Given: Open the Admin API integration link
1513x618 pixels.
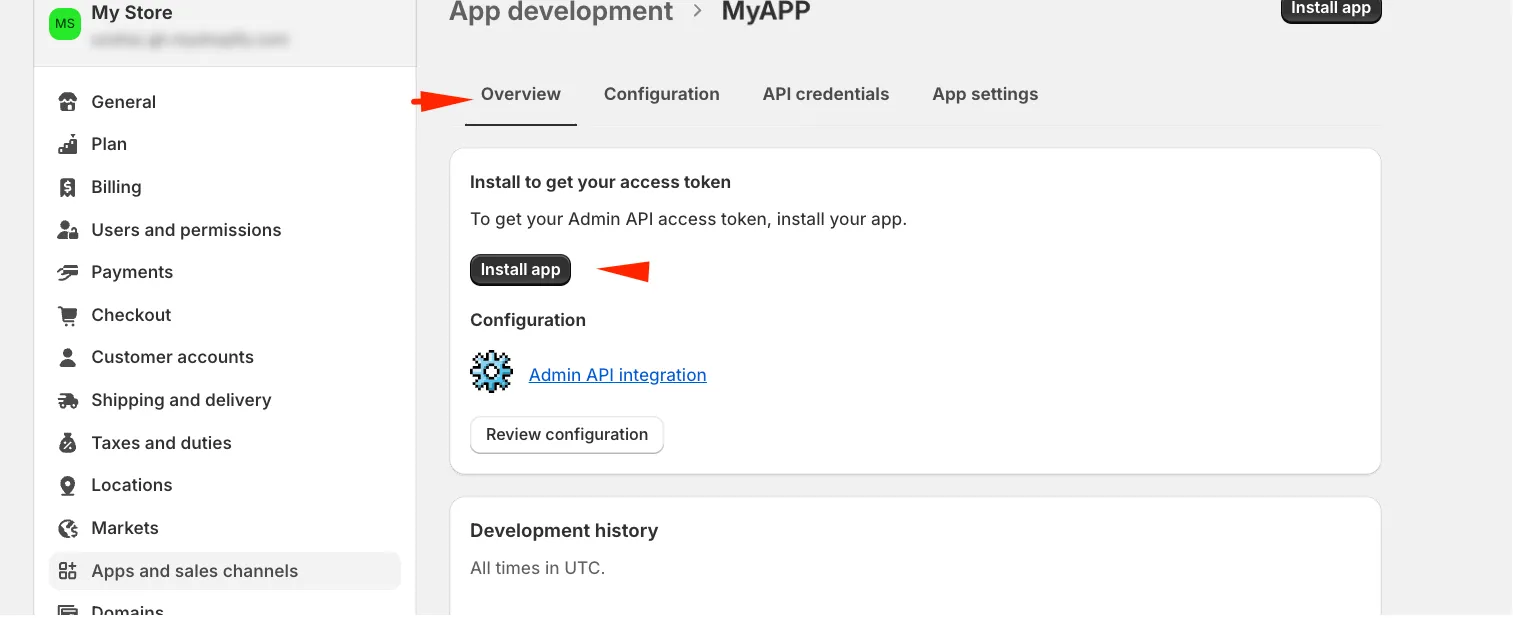Looking at the screenshot, I should 618,375.
